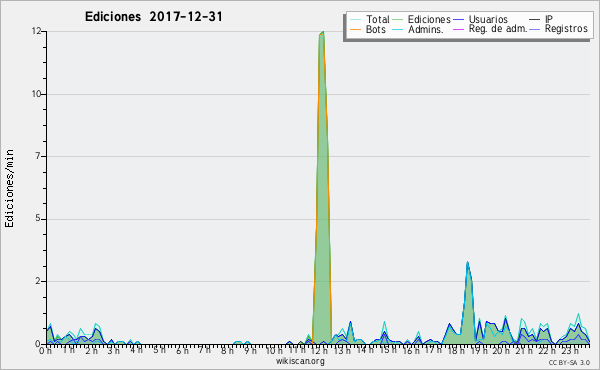The width and height of the screenshot is (600, 370).
Task: Click the y-axis value 12
Action: coord(36,31)
